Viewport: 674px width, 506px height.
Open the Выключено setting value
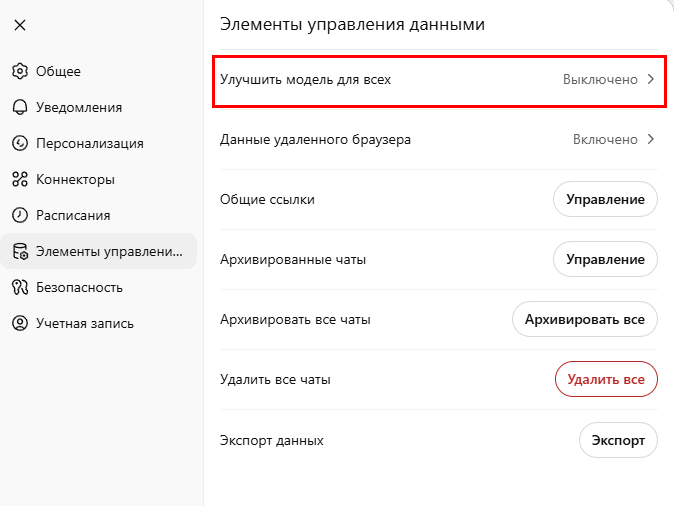point(600,79)
